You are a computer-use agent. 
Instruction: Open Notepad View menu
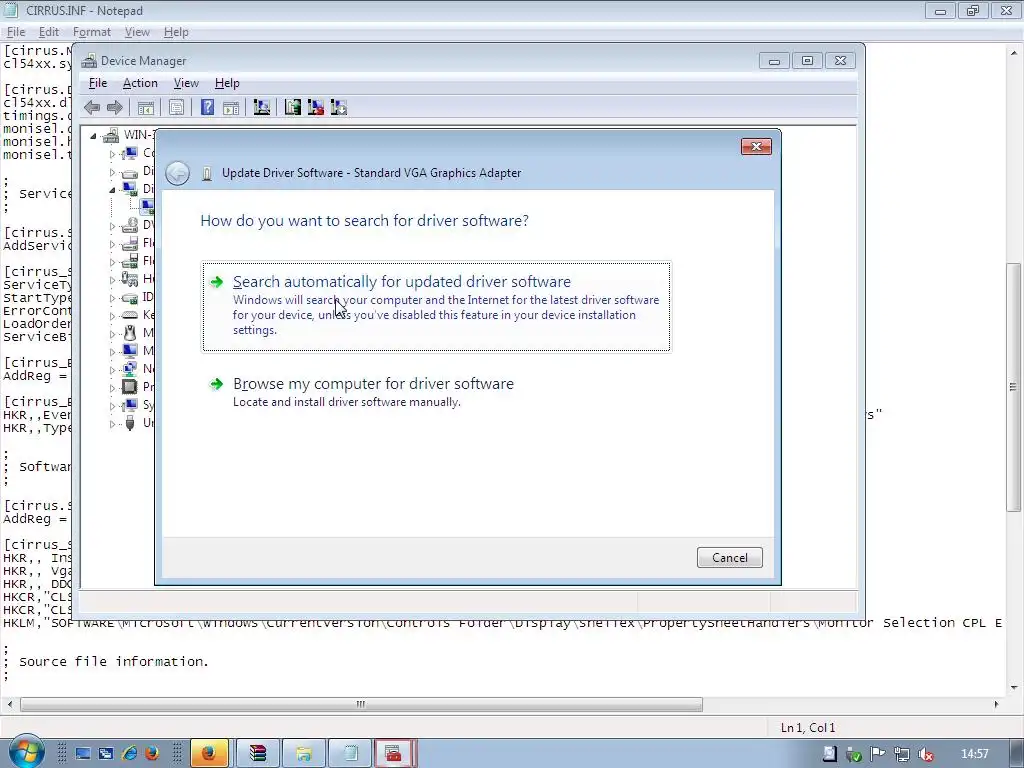tap(137, 32)
